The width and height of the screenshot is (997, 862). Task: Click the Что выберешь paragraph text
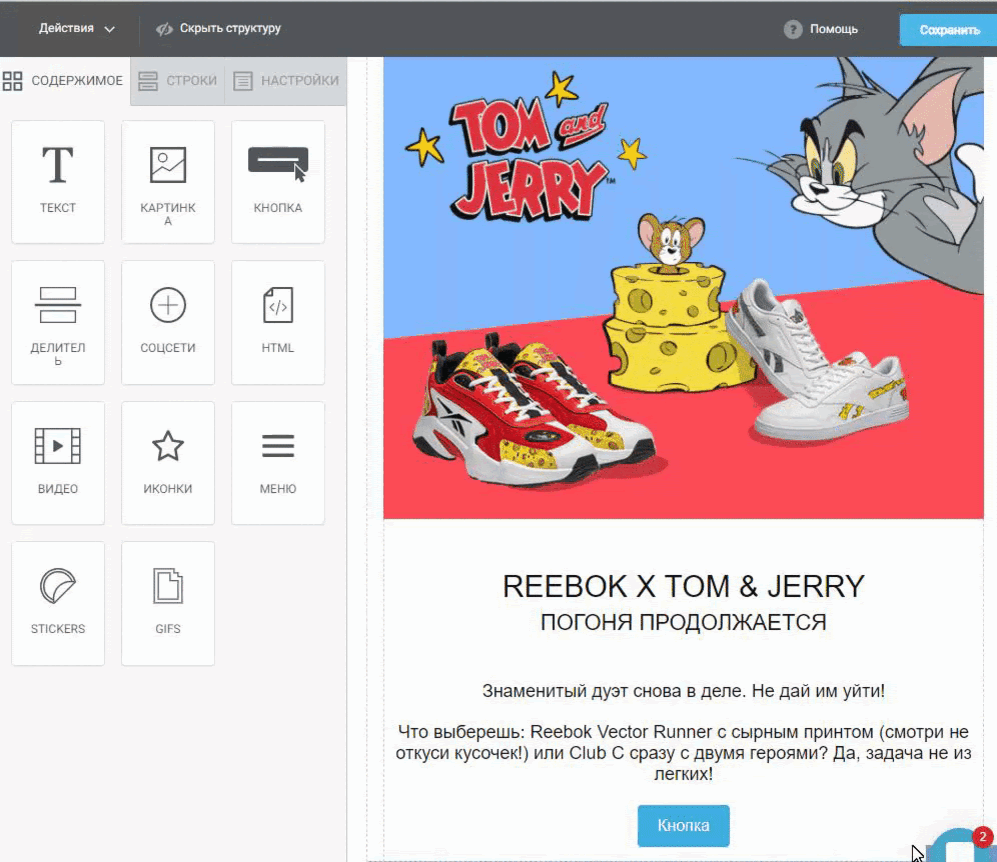click(684, 753)
